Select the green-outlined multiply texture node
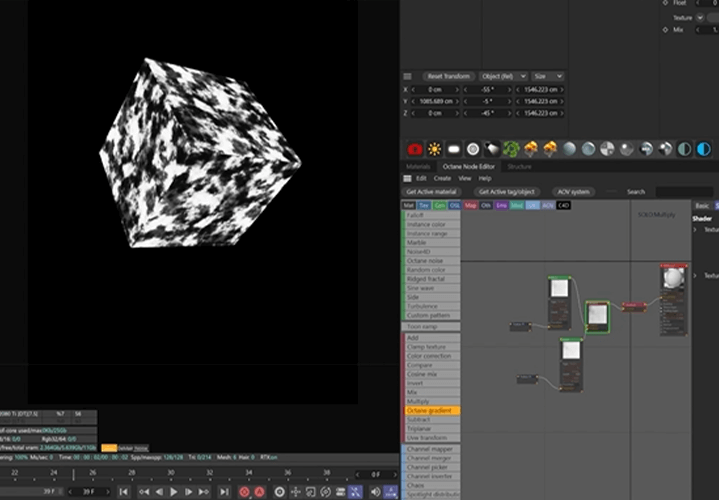Image resolution: width=719 pixels, height=500 pixels. point(597,317)
